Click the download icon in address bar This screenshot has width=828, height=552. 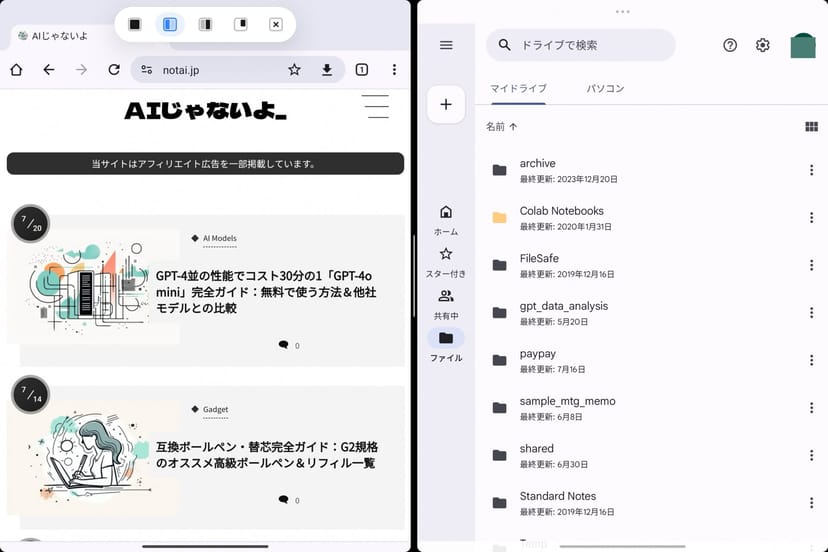click(326, 70)
